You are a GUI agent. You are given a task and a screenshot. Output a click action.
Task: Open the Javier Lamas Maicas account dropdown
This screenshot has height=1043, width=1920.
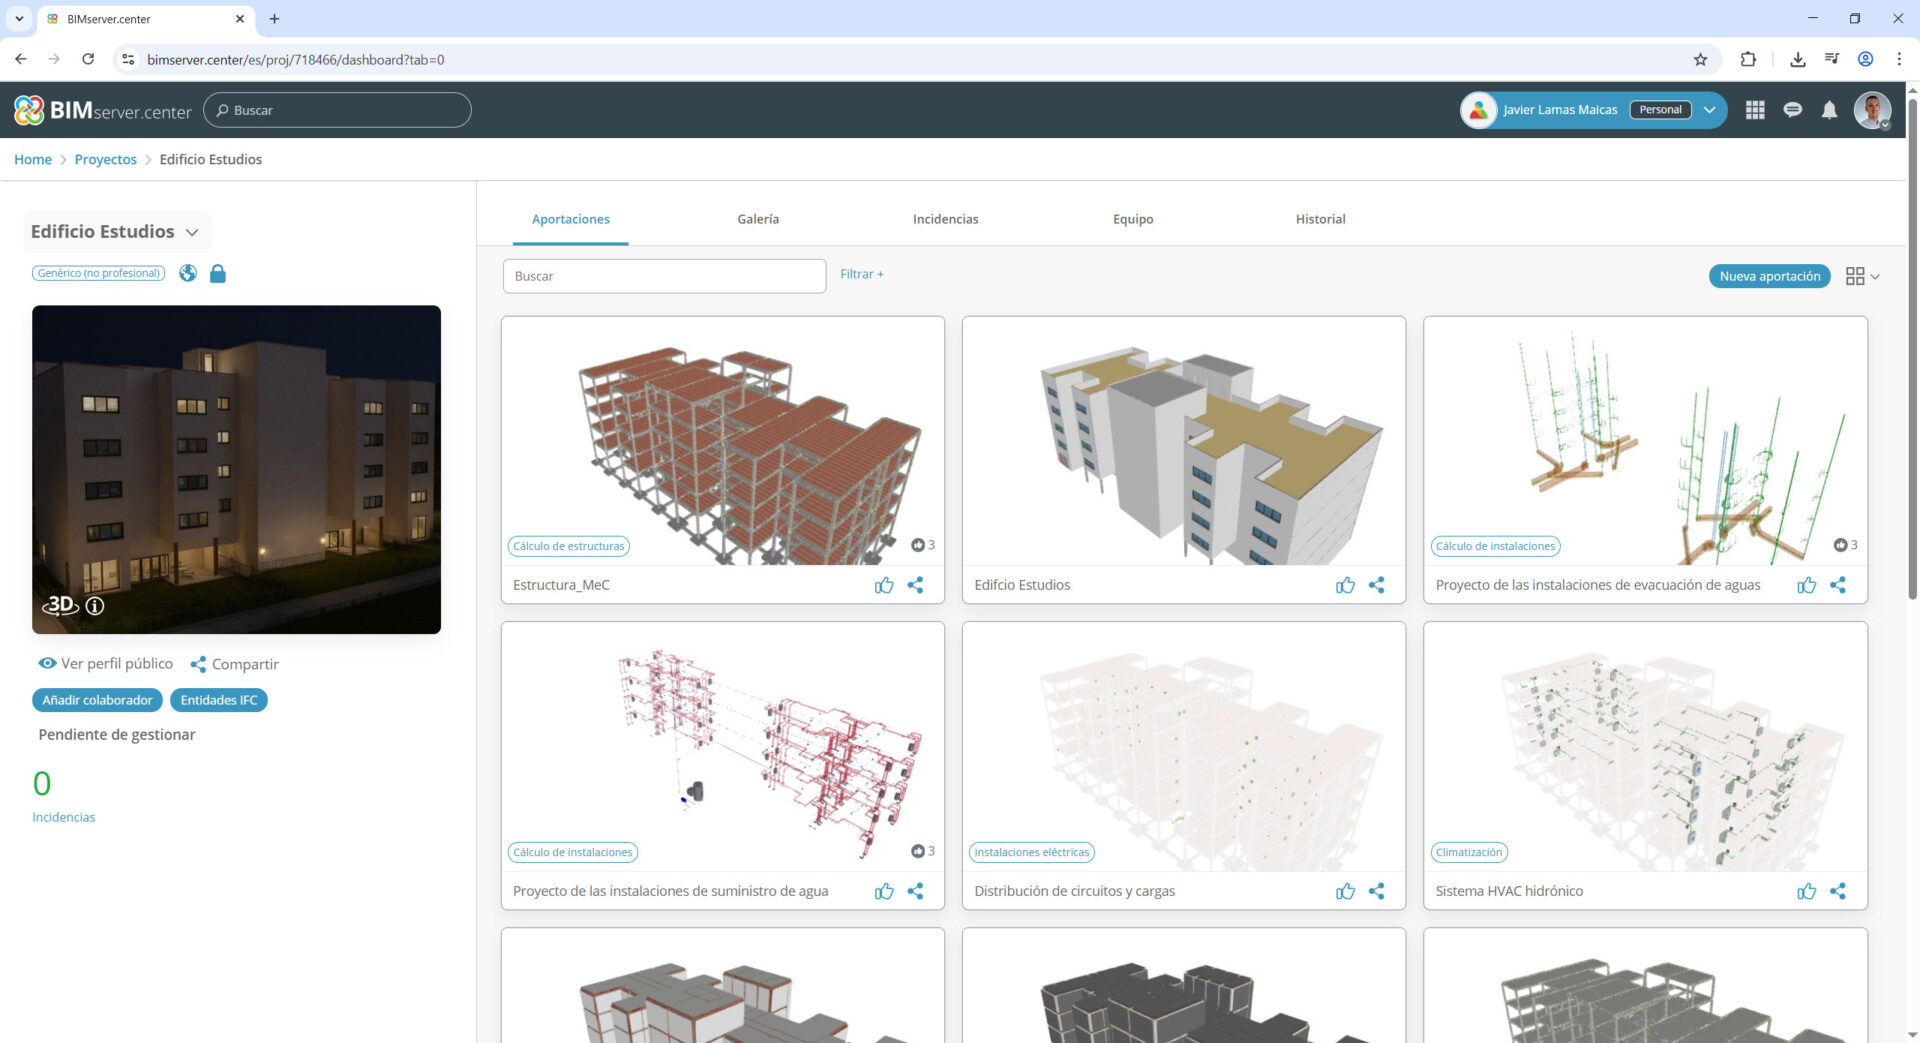click(1709, 110)
